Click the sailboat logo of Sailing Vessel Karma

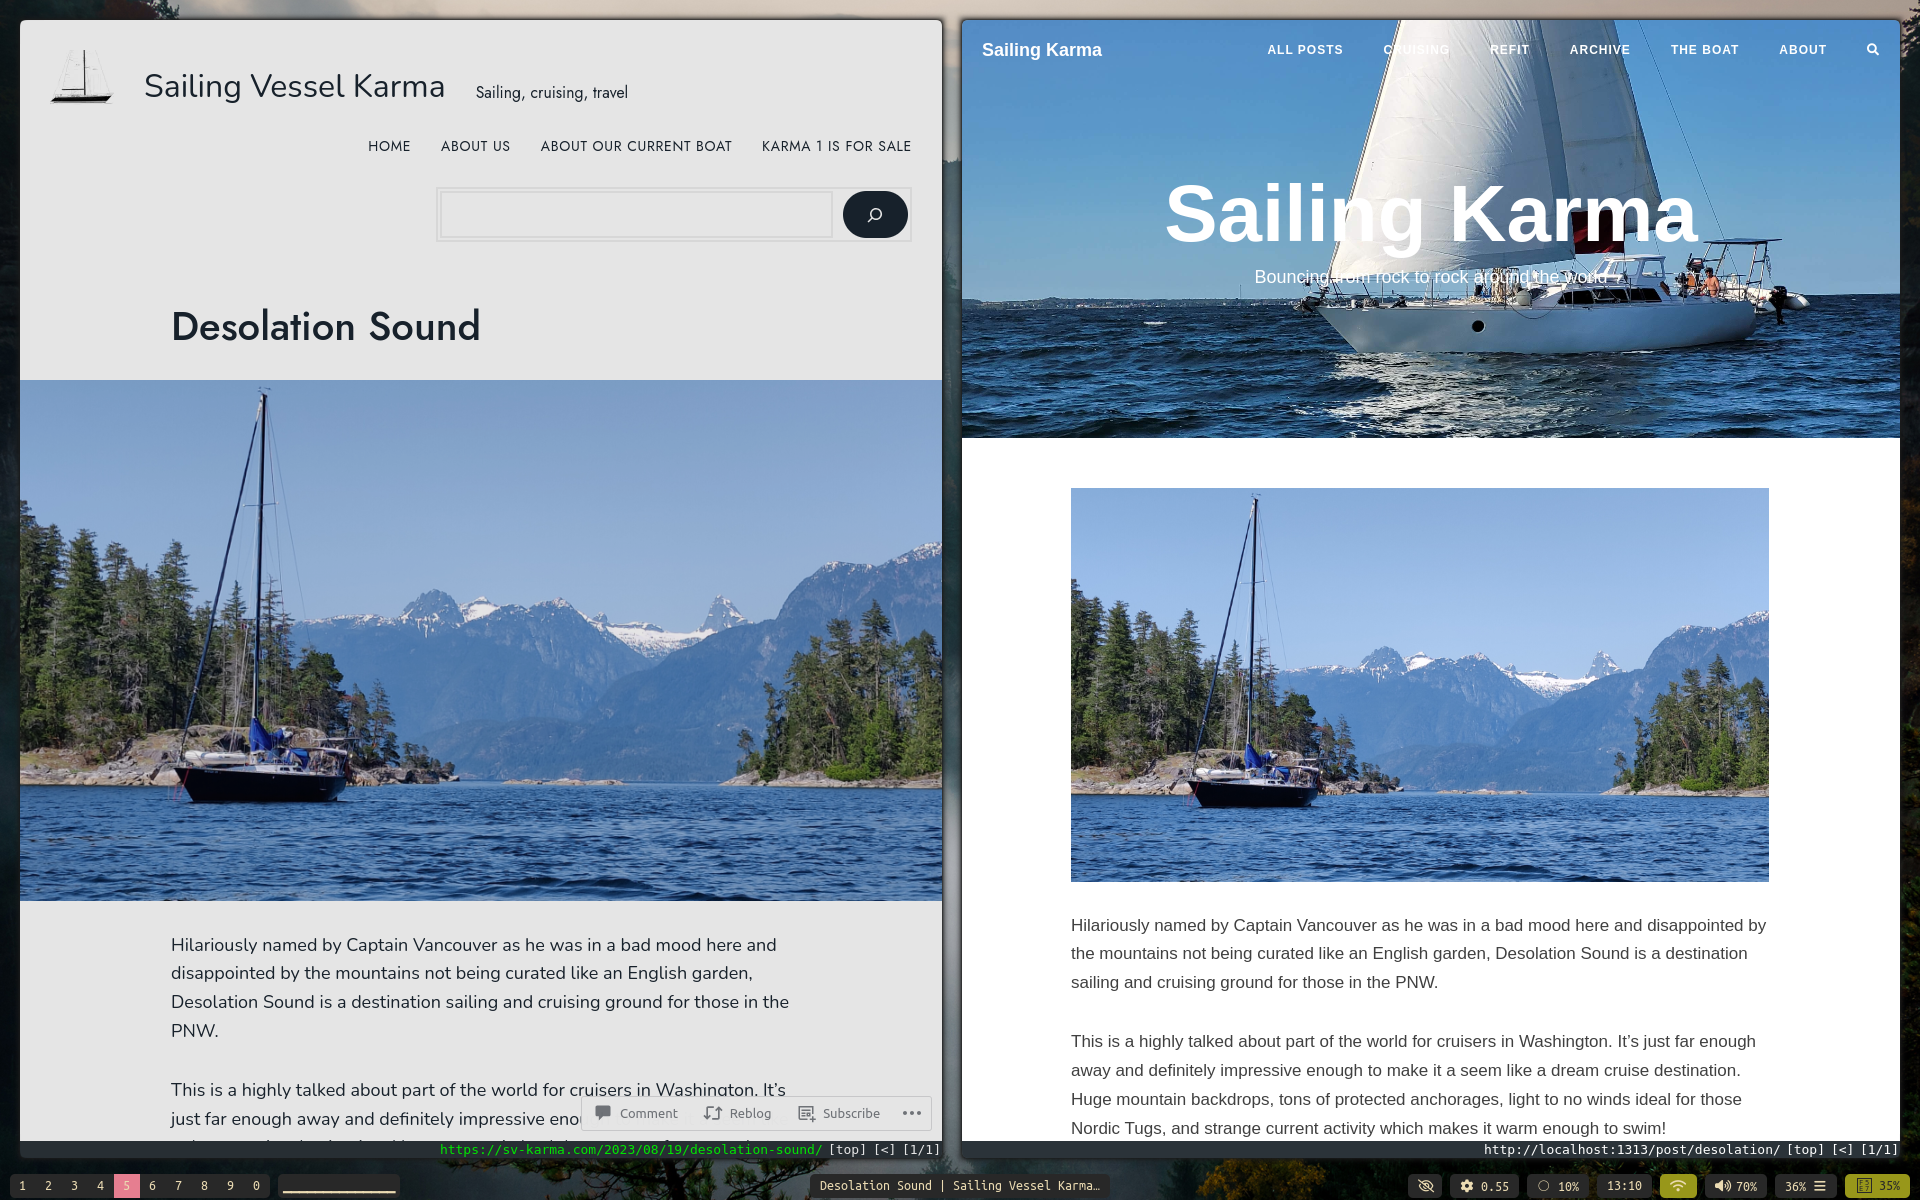[x=81, y=78]
